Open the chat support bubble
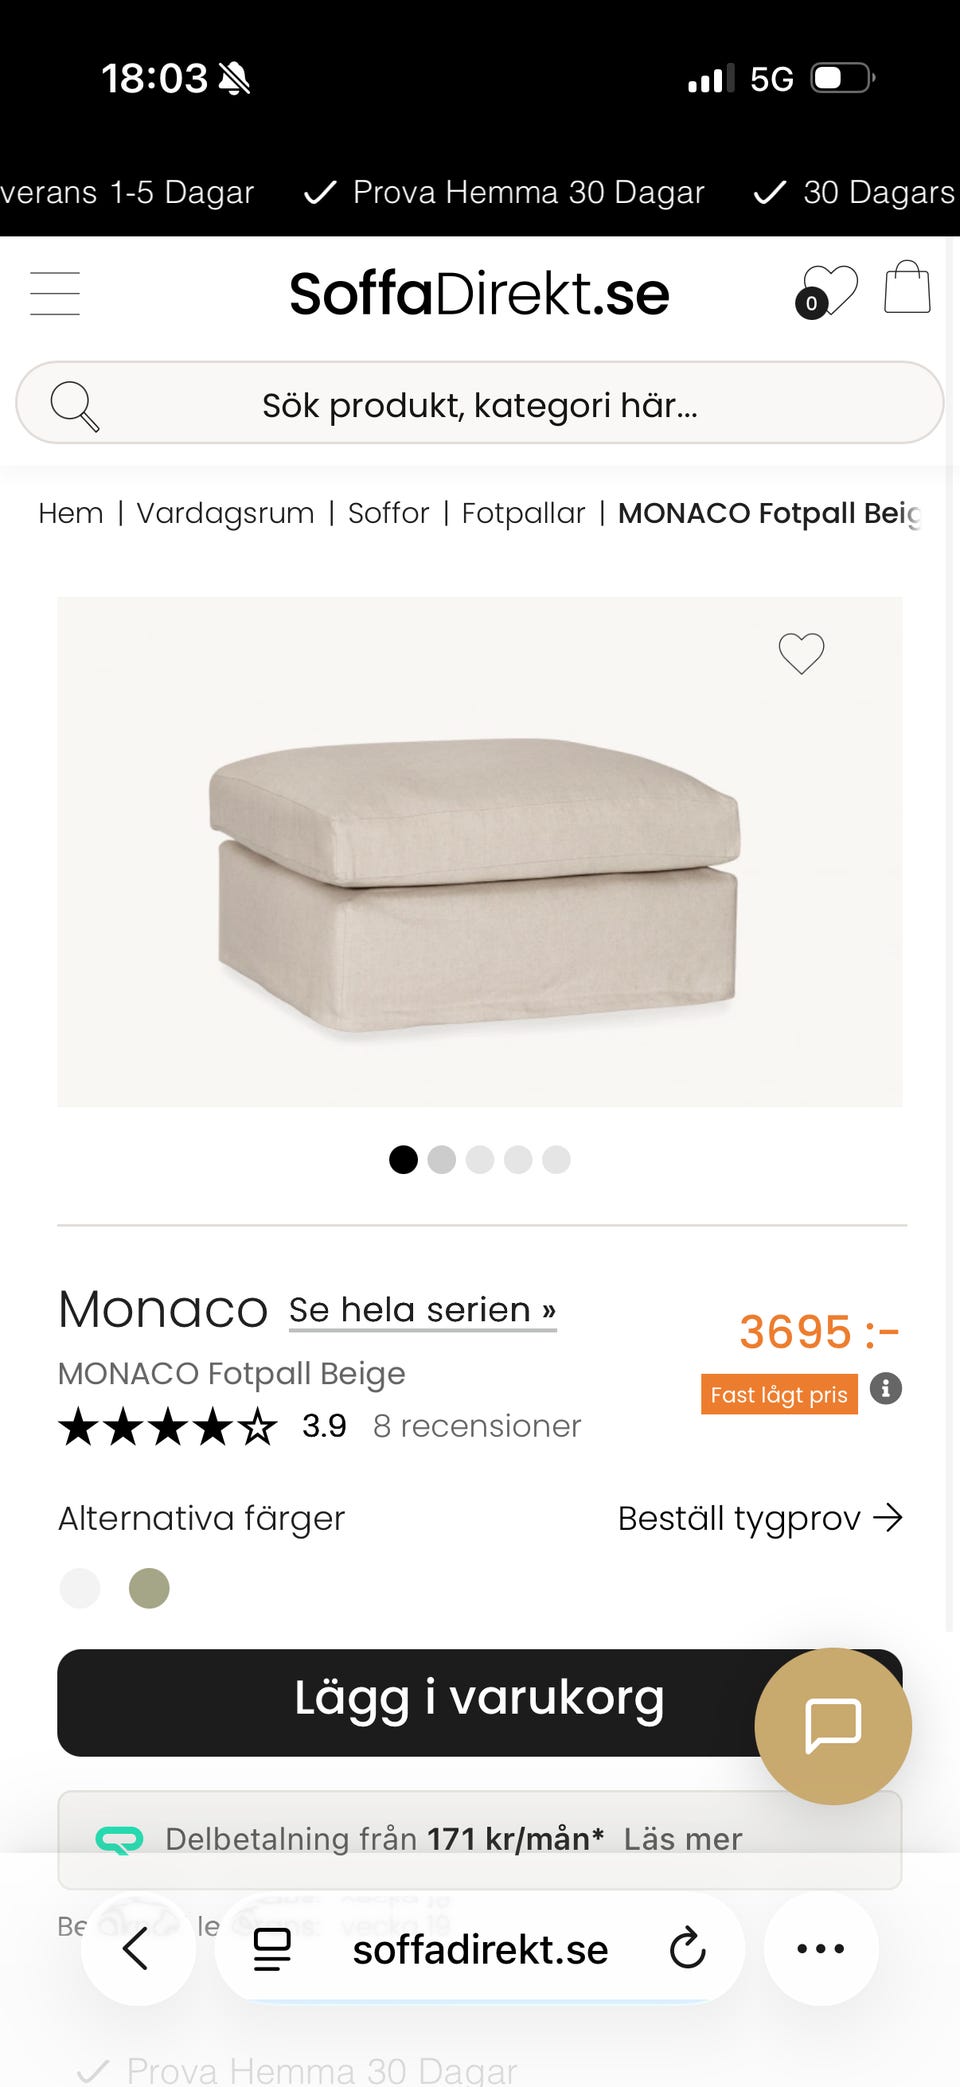Image resolution: width=960 pixels, height=2087 pixels. coord(832,1725)
